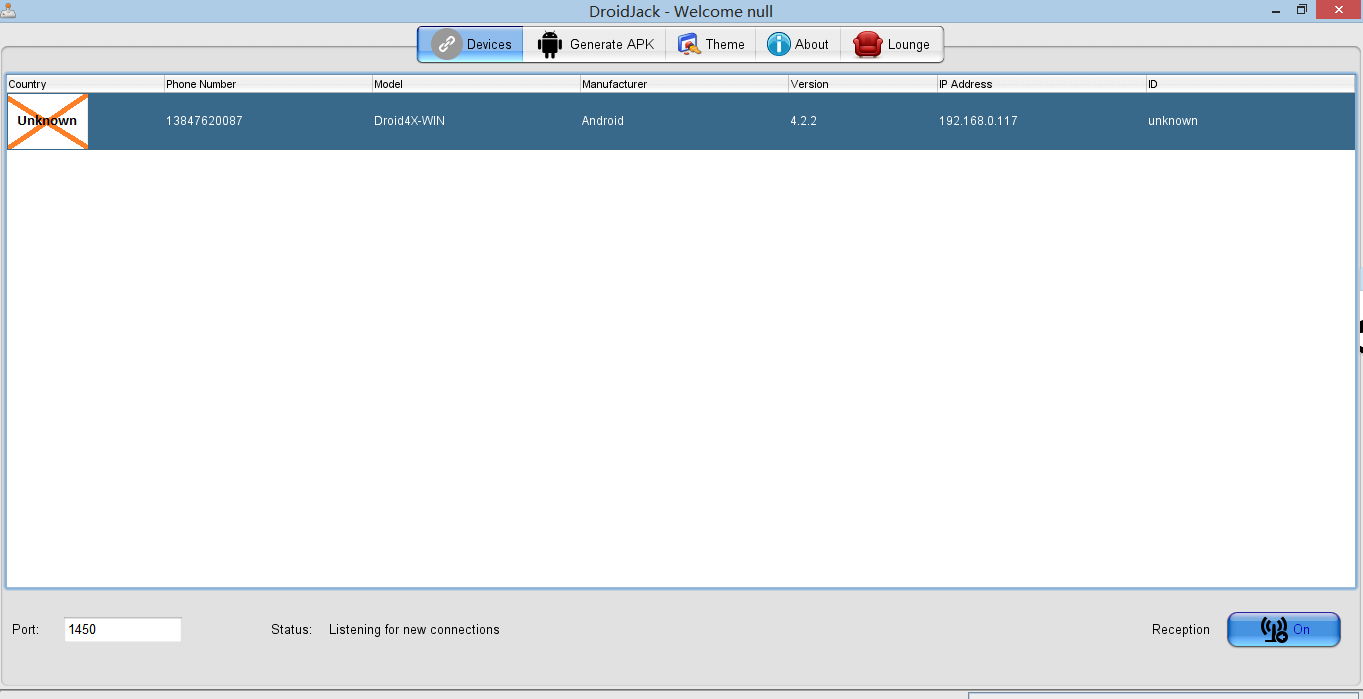Image resolution: width=1363 pixels, height=699 pixels.
Task: Switch to the Theme tab
Action: click(x=711, y=44)
